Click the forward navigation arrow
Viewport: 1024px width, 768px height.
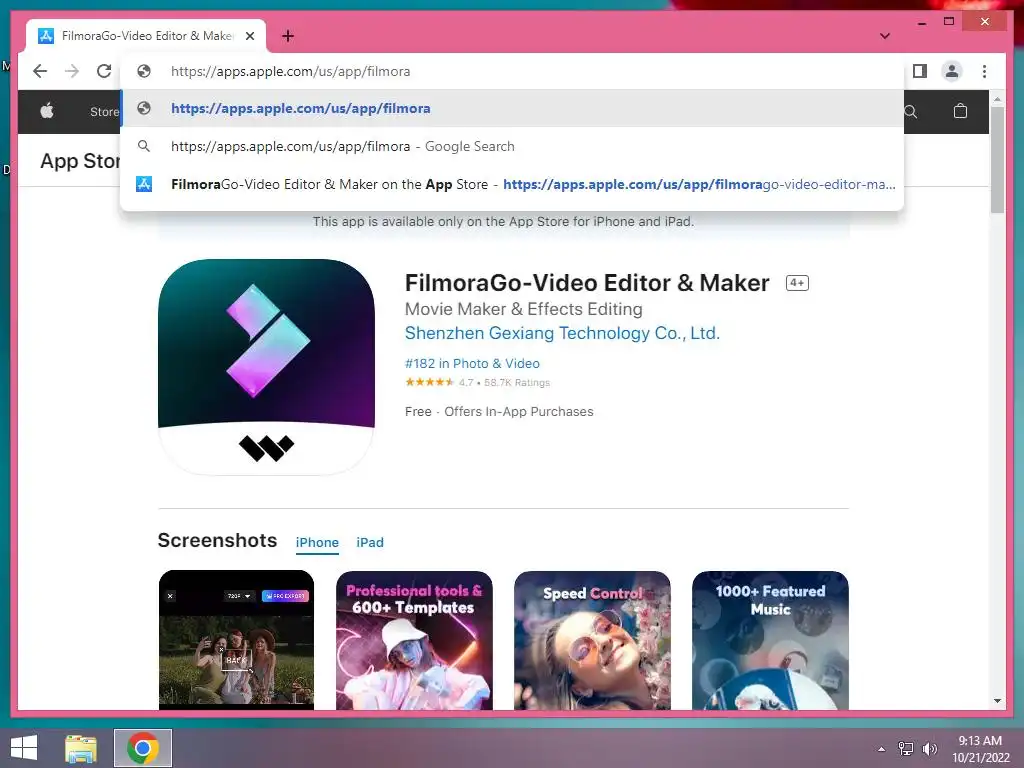(x=72, y=71)
